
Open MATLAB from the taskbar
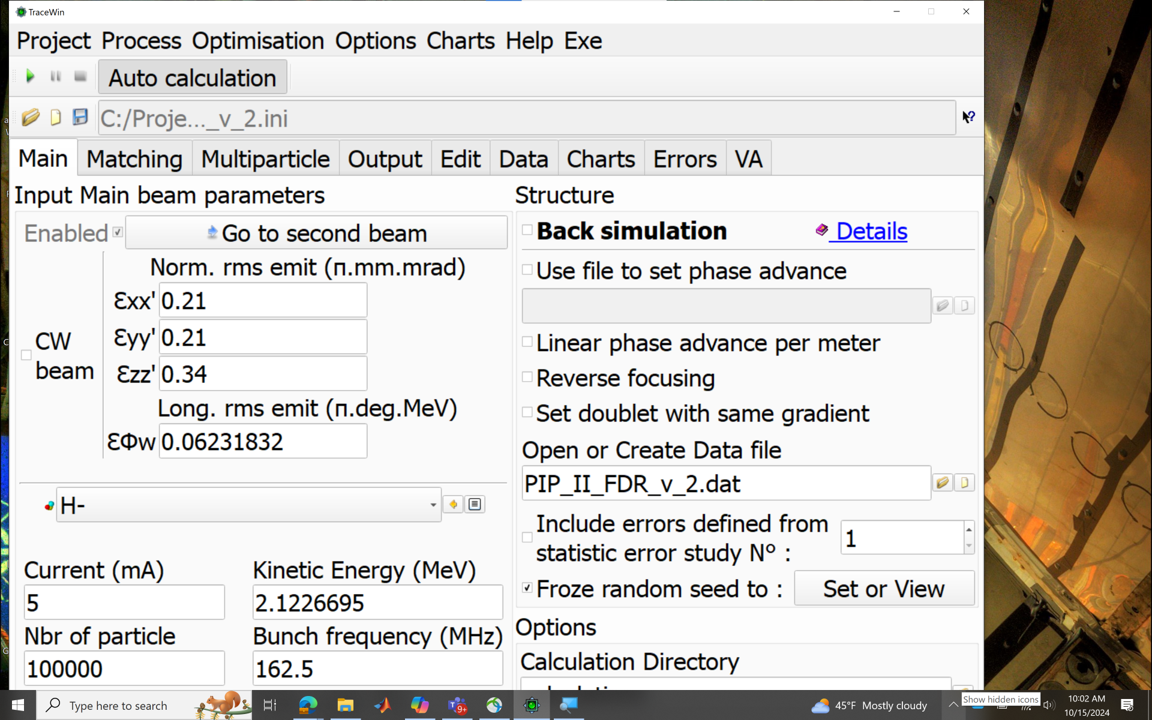tap(383, 705)
